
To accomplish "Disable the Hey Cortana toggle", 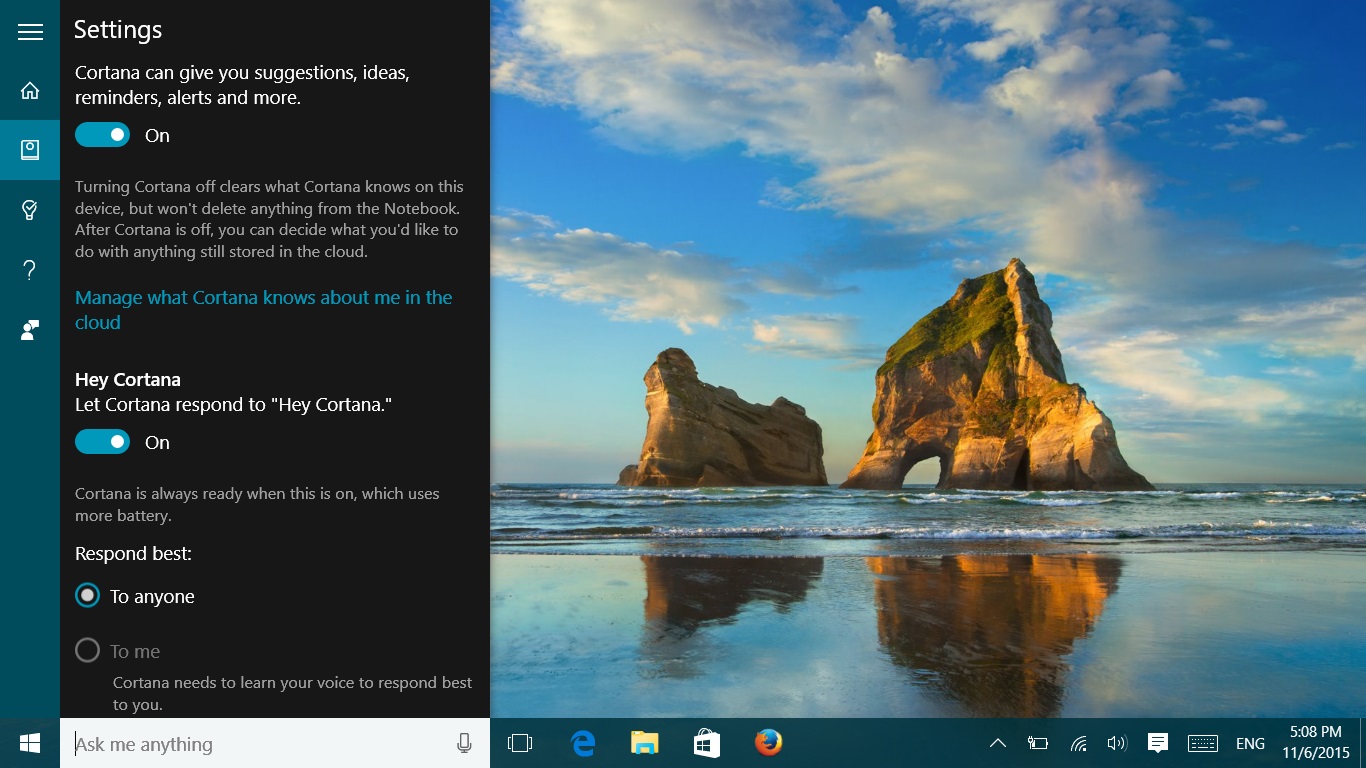I will 103,442.
